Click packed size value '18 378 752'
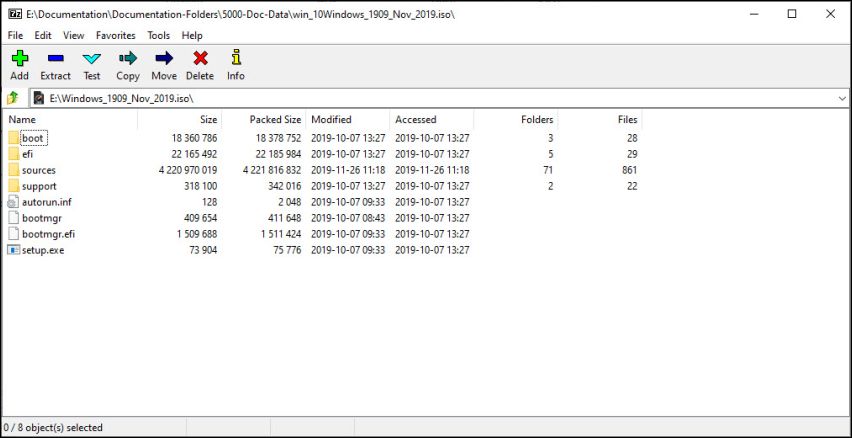The image size is (852, 438). point(278,138)
